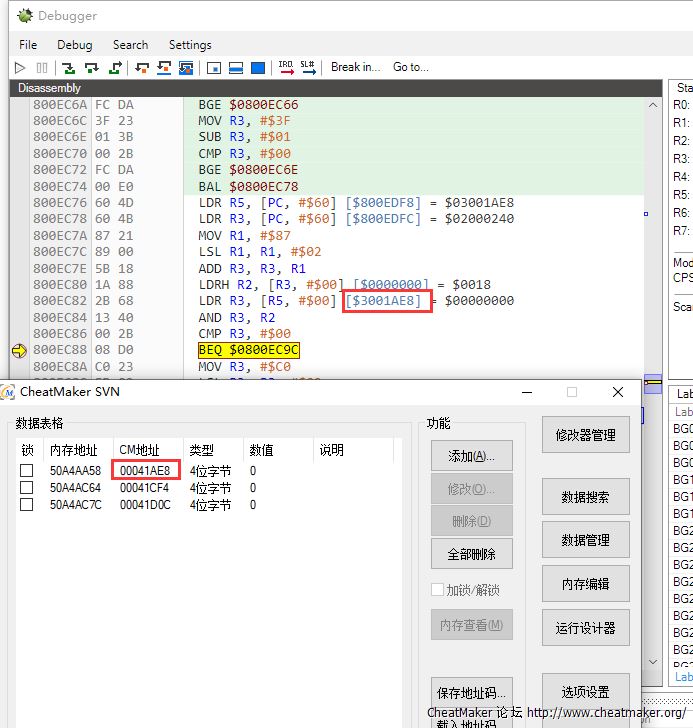This screenshot has height=728, width=693.
Task: Click the [$800EDF8] address reference
Action: (383, 203)
